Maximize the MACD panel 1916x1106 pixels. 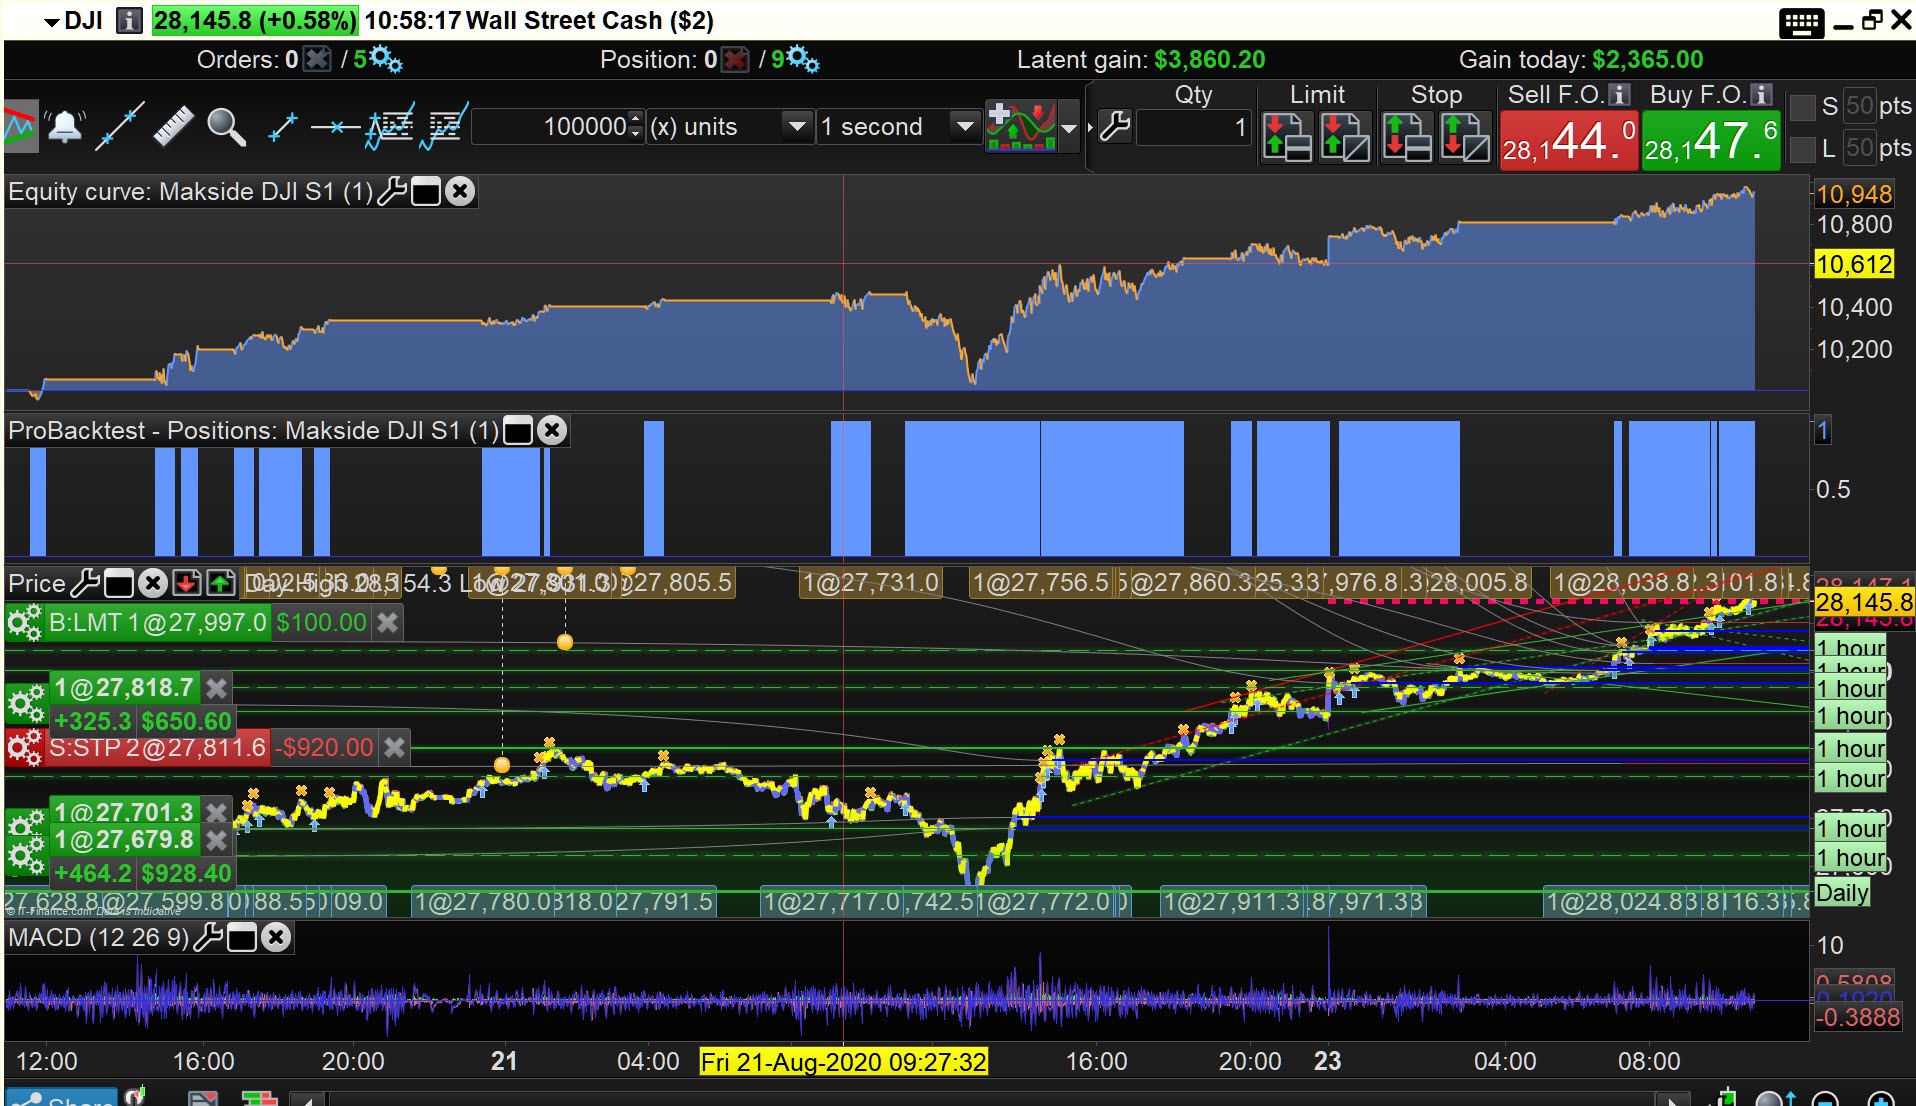(x=242, y=938)
